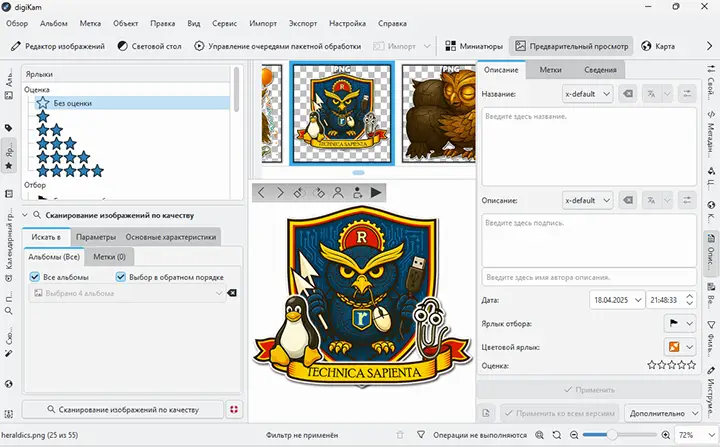Click the zoom out magnifier in status bar
The height and width of the screenshot is (447, 720).
point(574,435)
